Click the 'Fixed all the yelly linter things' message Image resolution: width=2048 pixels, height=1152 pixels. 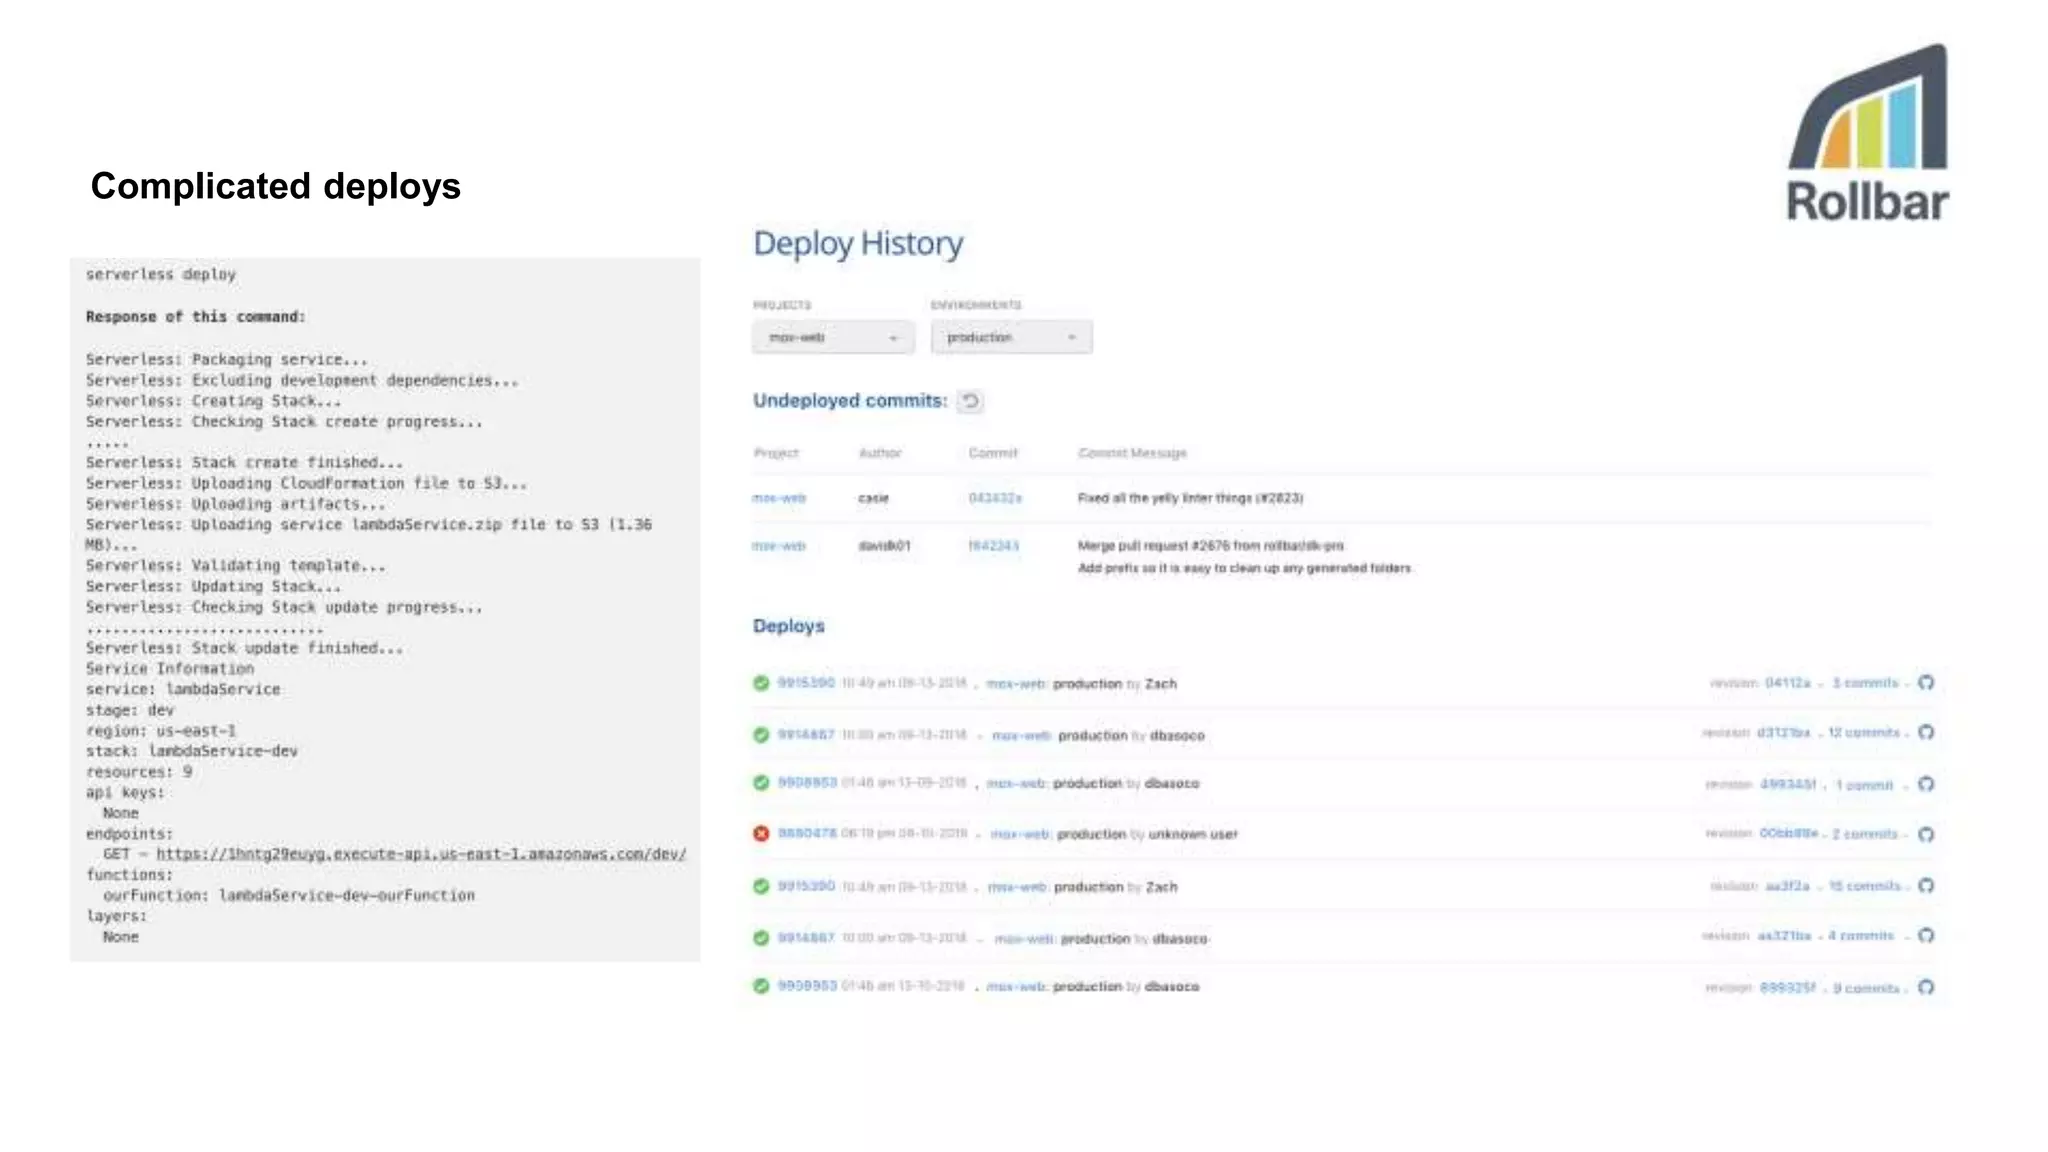[x=1190, y=498]
